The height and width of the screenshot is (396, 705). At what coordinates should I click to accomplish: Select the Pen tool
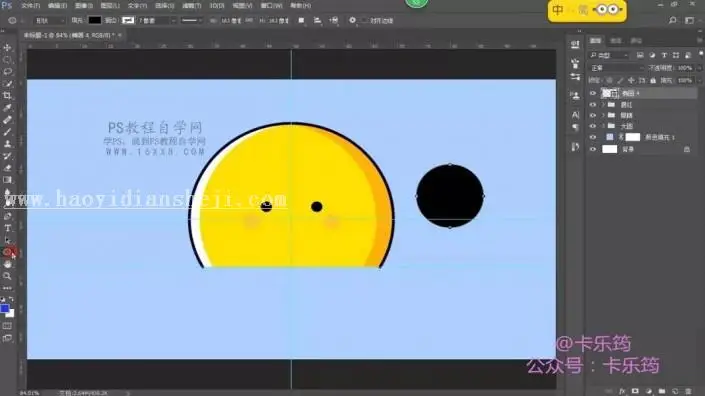pos(7,216)
